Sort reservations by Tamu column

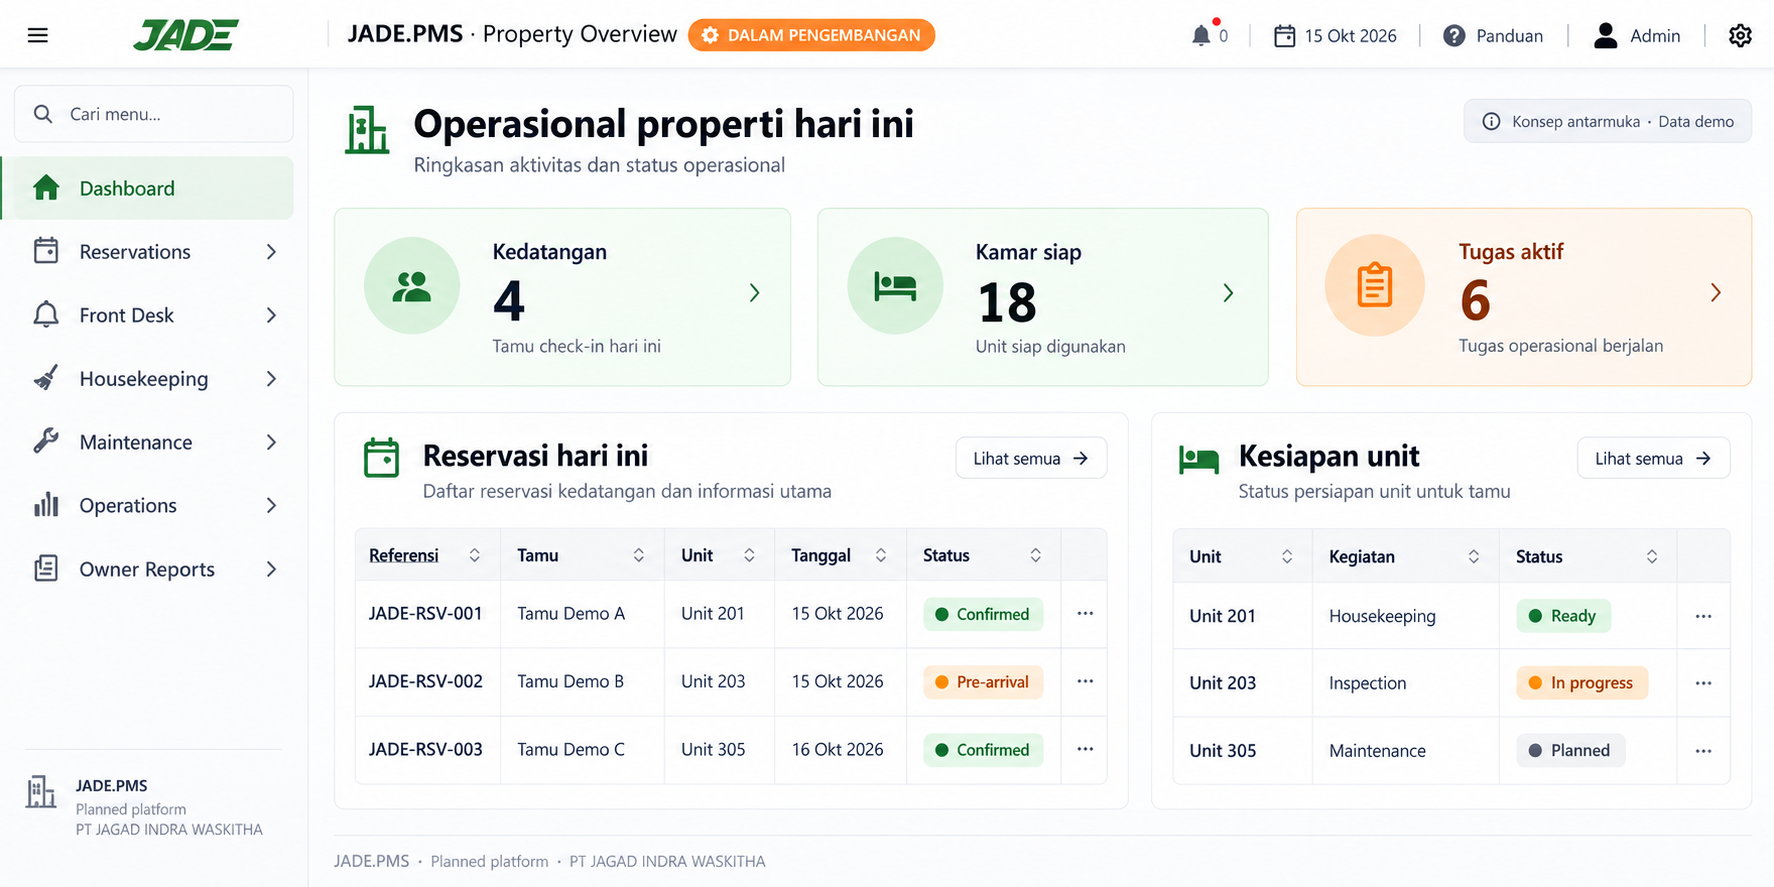pyautogui.click(x=639, y=555)
